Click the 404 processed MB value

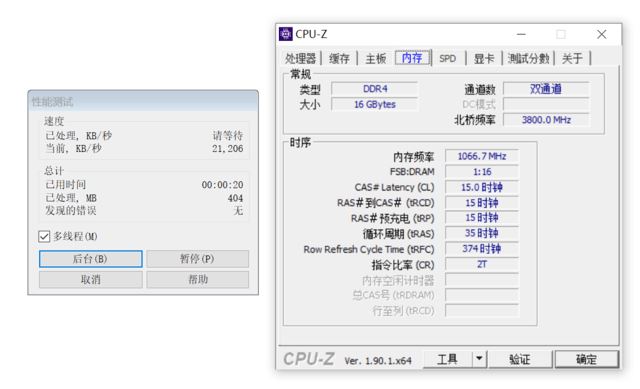click(x=236, y=198)
